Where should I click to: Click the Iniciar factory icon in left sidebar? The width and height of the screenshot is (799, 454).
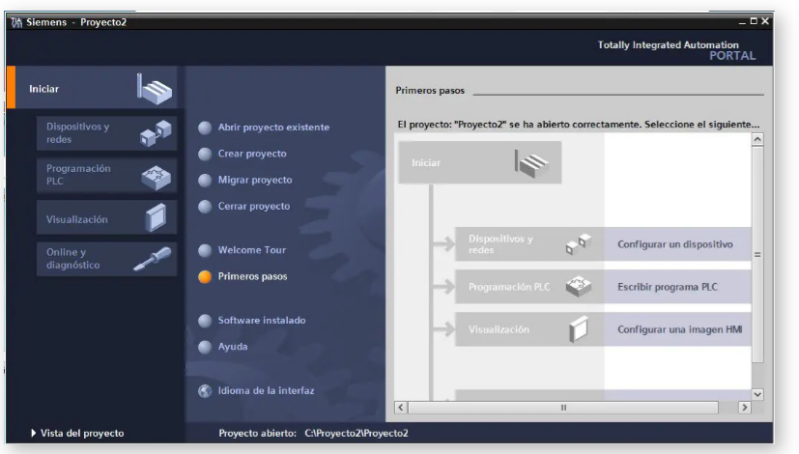[154, 89]
